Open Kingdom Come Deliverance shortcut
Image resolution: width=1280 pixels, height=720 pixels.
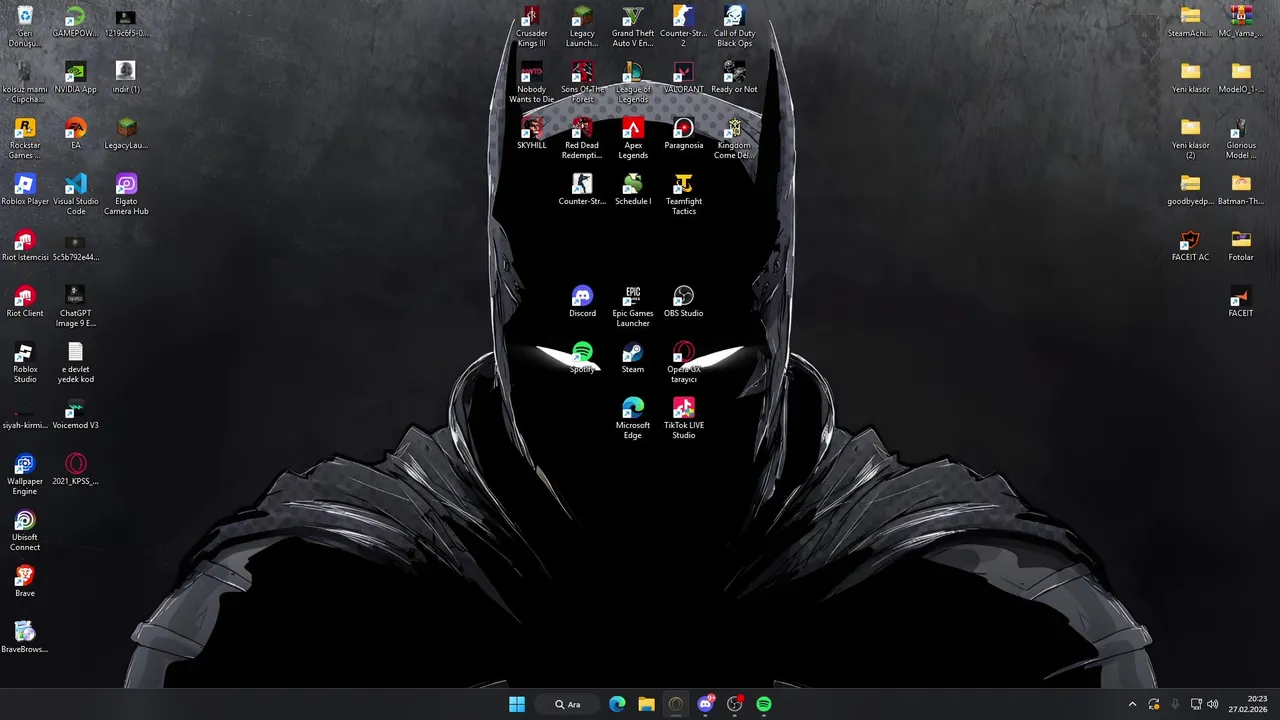[734, 139]
